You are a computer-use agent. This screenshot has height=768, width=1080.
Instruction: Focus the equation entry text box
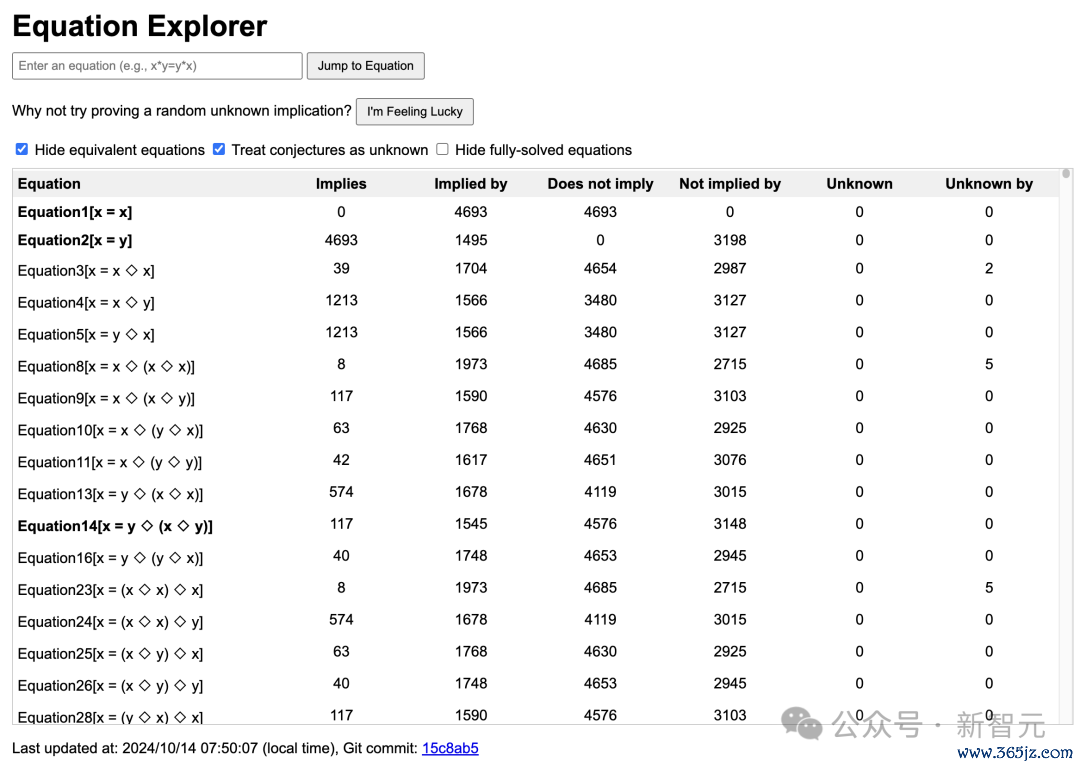click(x=157, y=66)
